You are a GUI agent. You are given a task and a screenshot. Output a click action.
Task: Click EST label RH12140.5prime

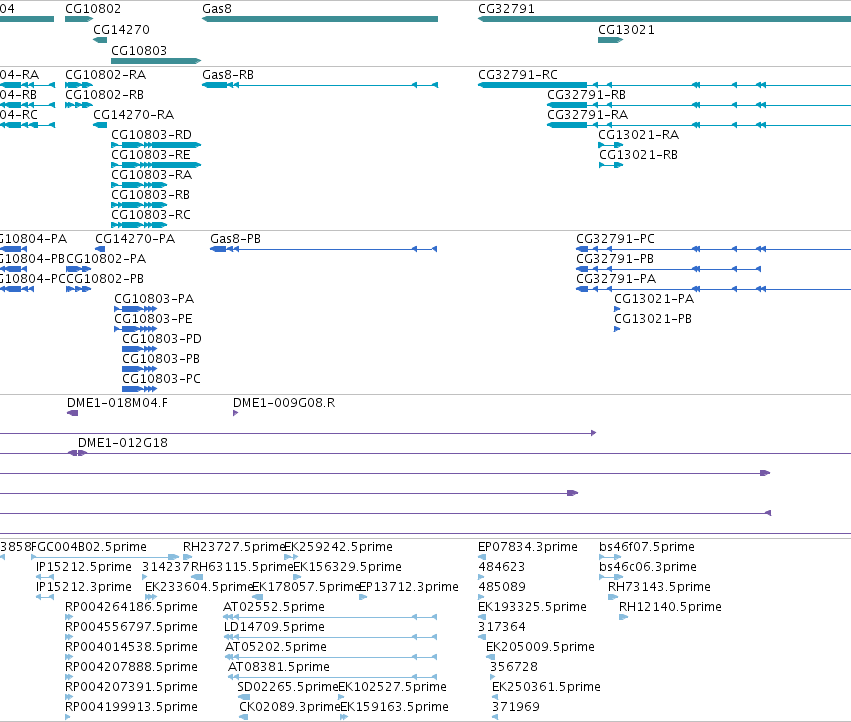pyautogui.click(x=670, y=607)
